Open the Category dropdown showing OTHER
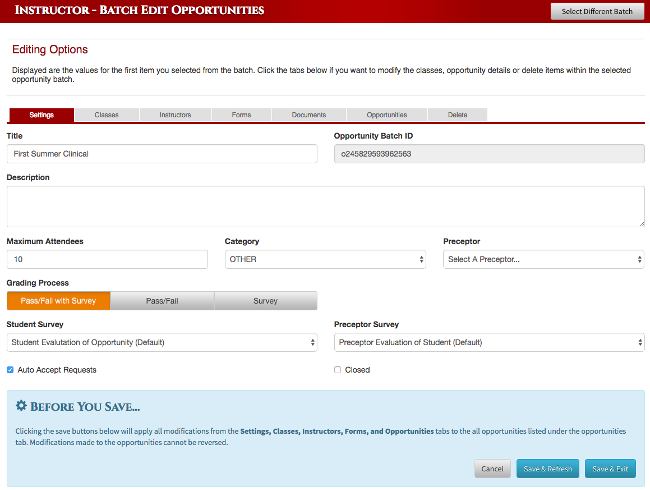 [325, 260]
